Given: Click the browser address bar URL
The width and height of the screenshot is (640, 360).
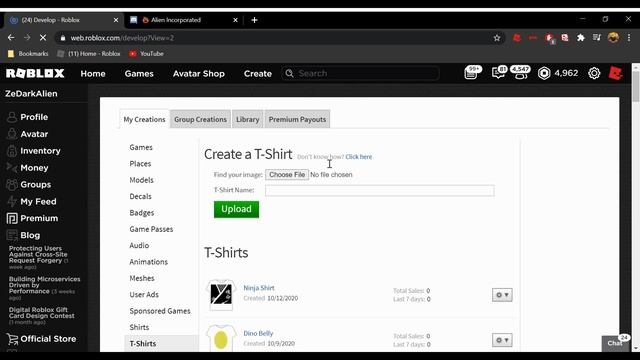Looking at the screenshot, I should 122,38.
